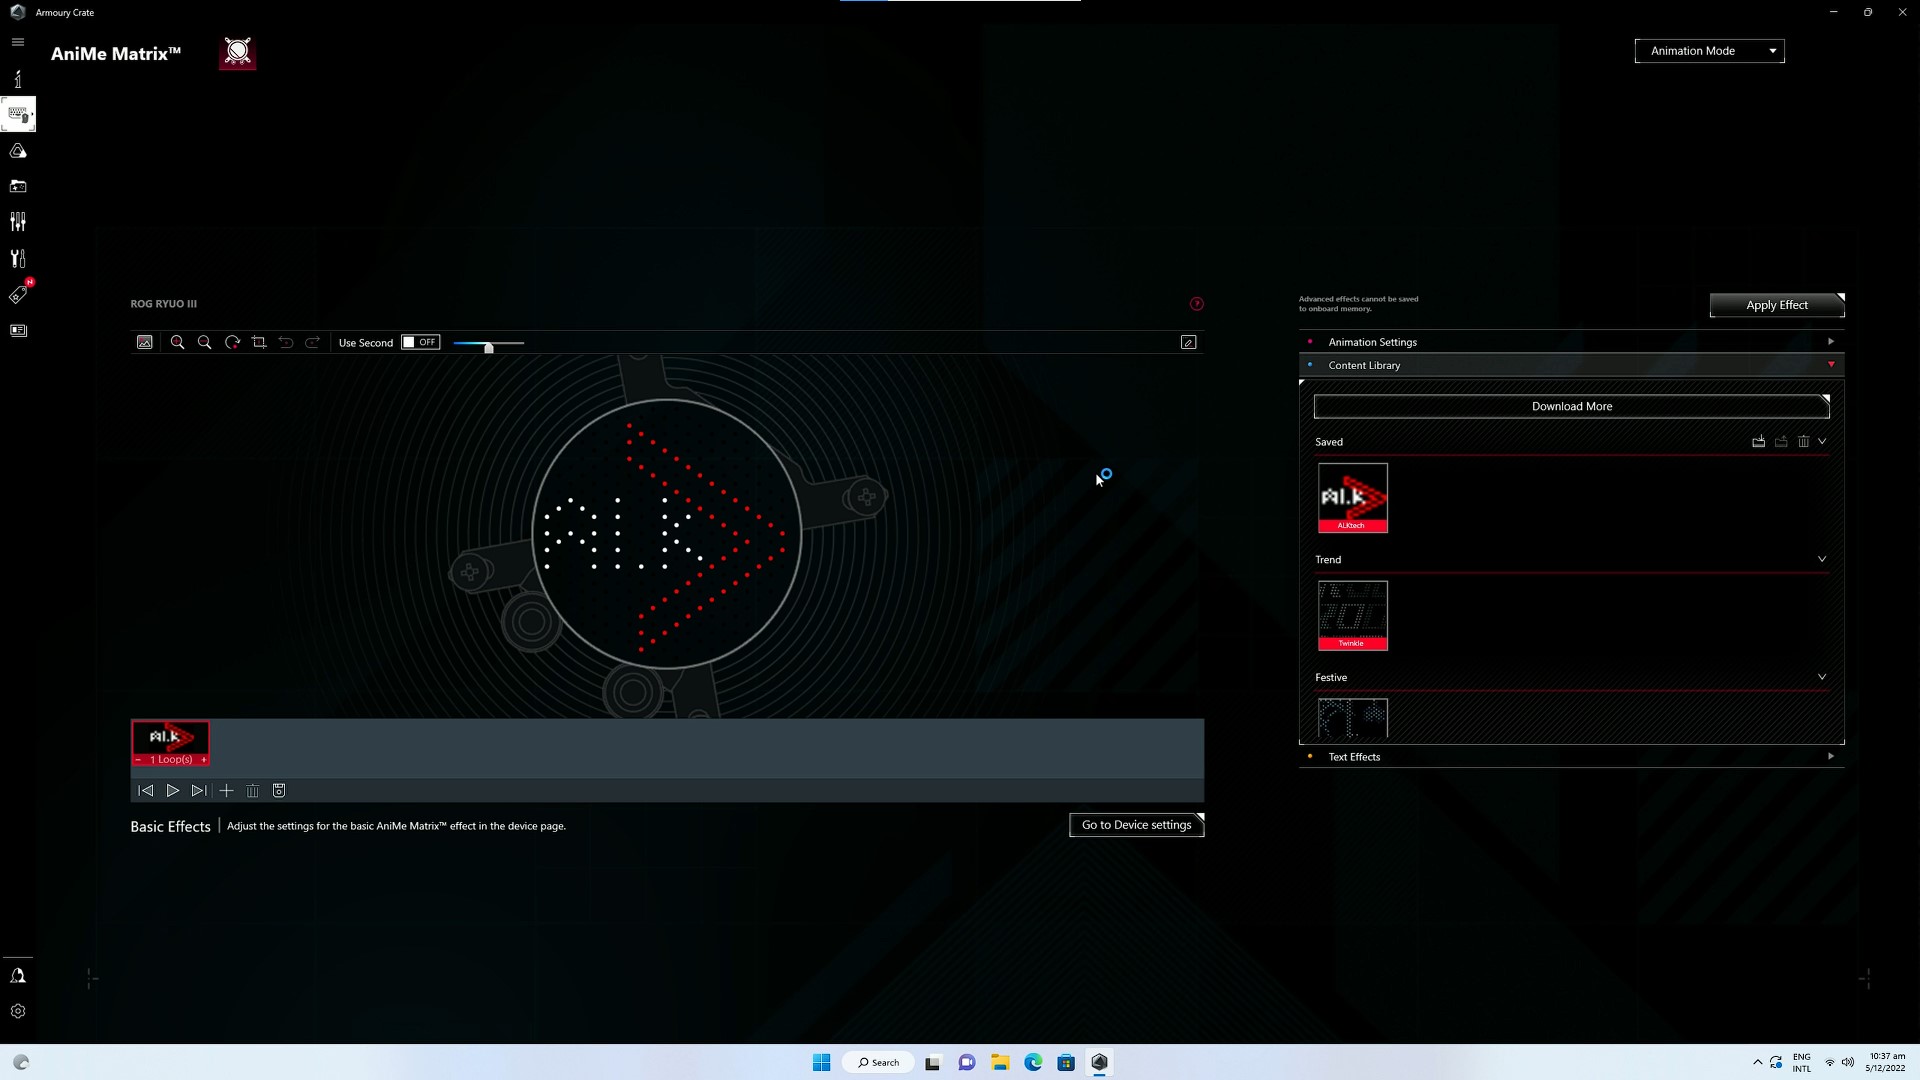The image size is (1920, 1080).
Task: Add a new clip with the plus icon
Action: pyautogui.click(x=226, y=791)
